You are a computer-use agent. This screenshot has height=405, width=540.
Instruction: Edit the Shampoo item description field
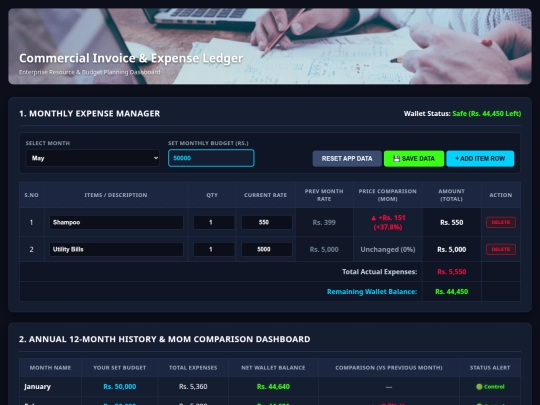pos(116,222)
